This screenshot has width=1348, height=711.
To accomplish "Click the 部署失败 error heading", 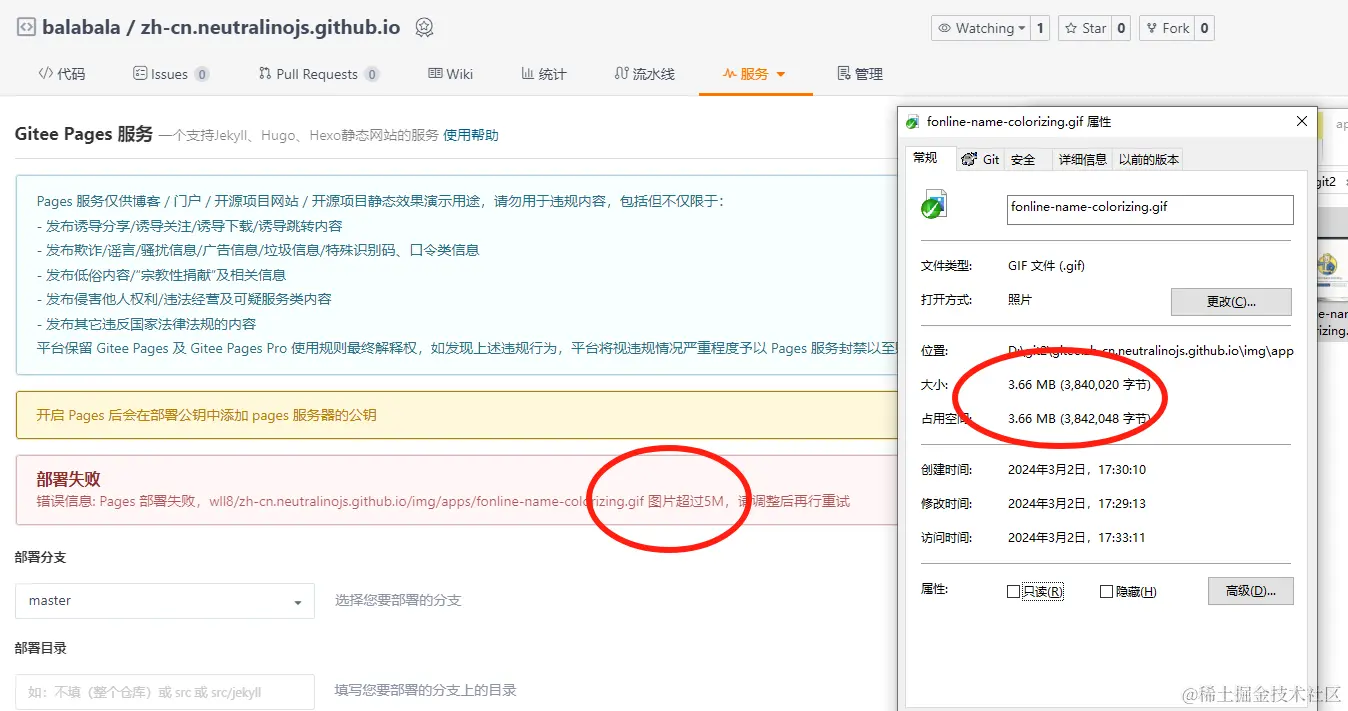I will tap(68, 479).
